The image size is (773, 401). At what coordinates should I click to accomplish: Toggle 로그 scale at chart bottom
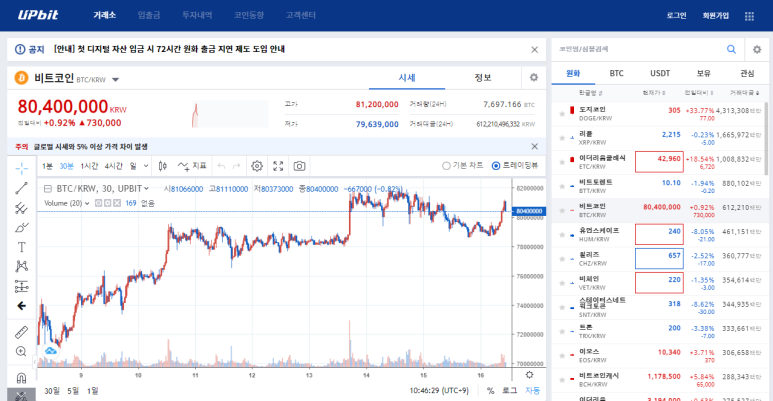(x=509, y=391)
